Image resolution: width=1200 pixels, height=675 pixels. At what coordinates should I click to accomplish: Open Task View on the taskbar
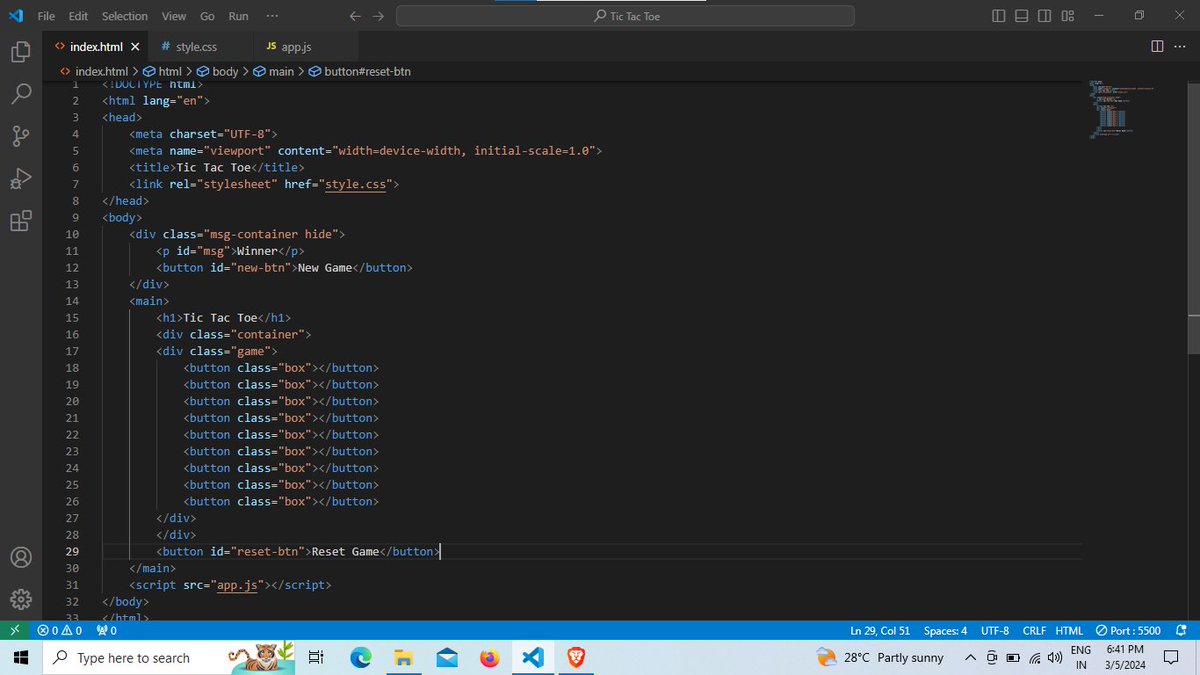(316, 657)
